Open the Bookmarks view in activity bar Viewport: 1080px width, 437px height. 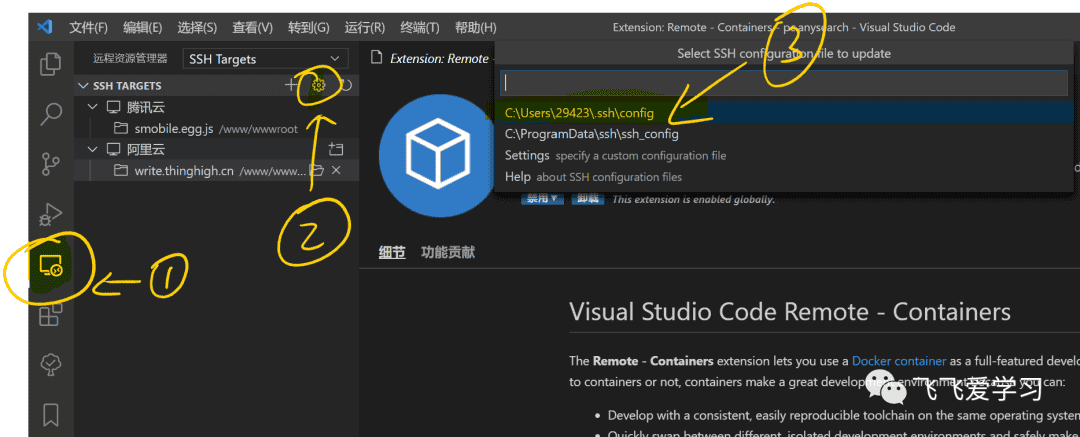click(x=51, y=414)
